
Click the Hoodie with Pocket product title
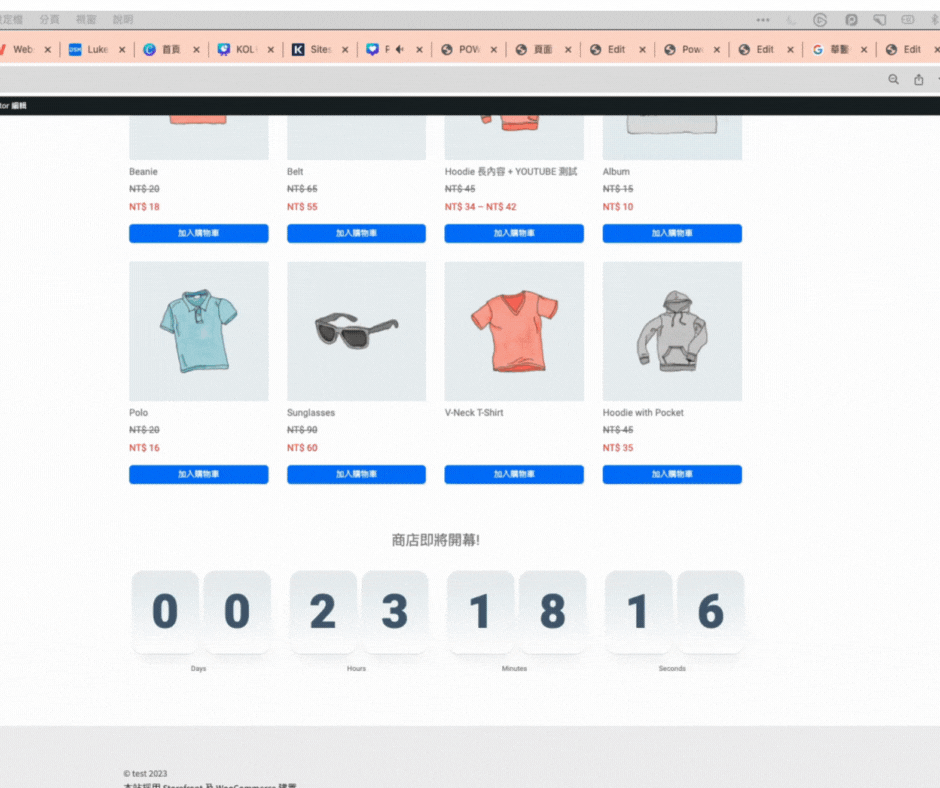[x=643, y=412]
